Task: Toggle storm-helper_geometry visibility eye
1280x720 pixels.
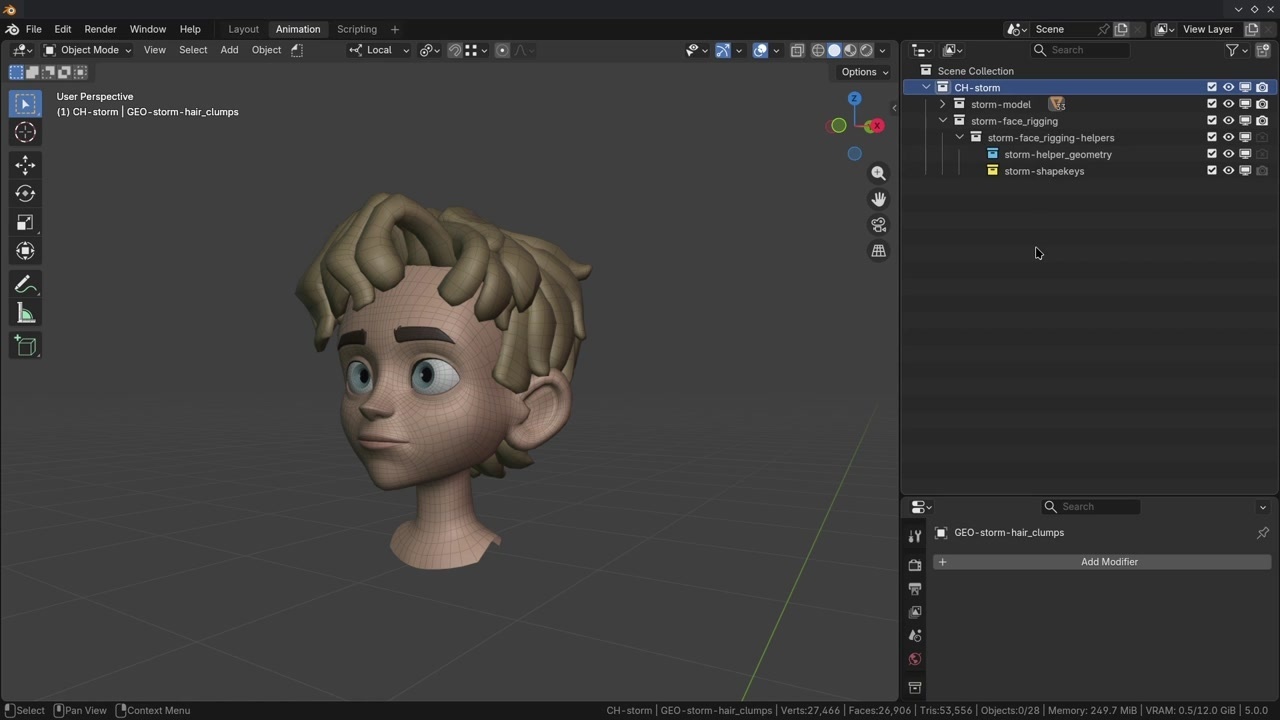Action: tap(1228, 154)
